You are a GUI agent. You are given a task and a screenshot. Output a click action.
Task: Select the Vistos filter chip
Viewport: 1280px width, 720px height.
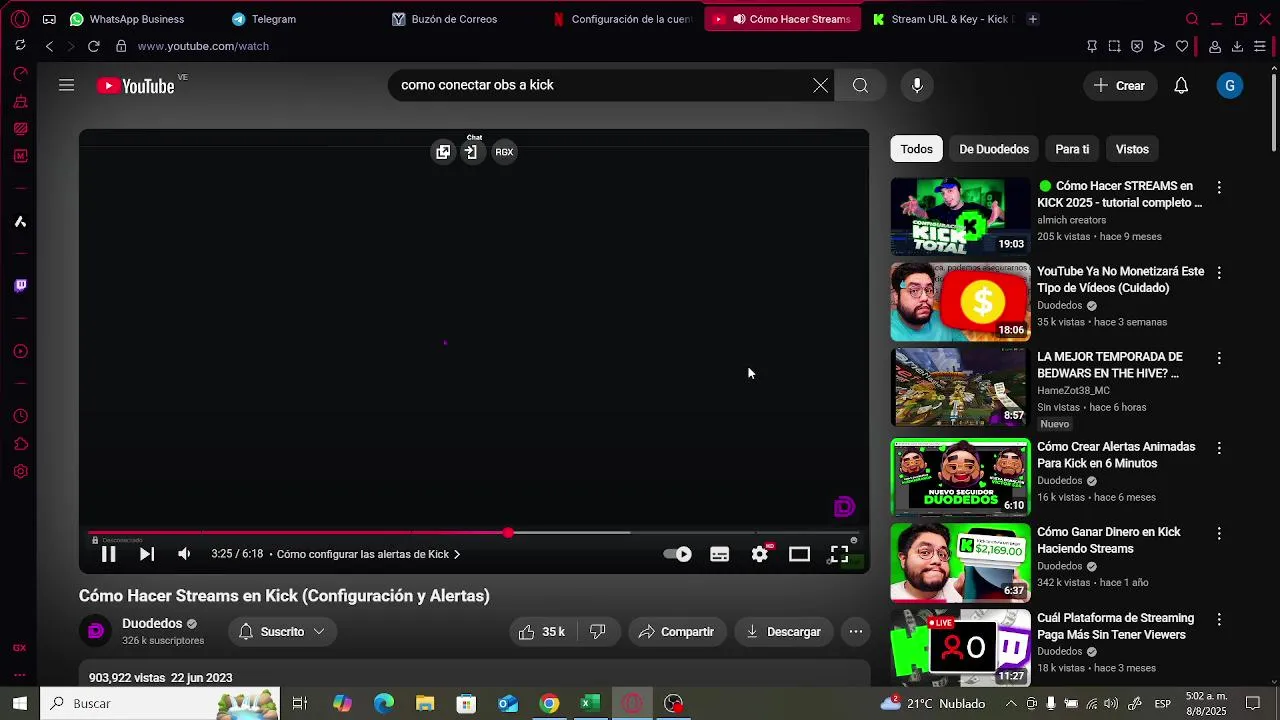[x=1132, y=149]
